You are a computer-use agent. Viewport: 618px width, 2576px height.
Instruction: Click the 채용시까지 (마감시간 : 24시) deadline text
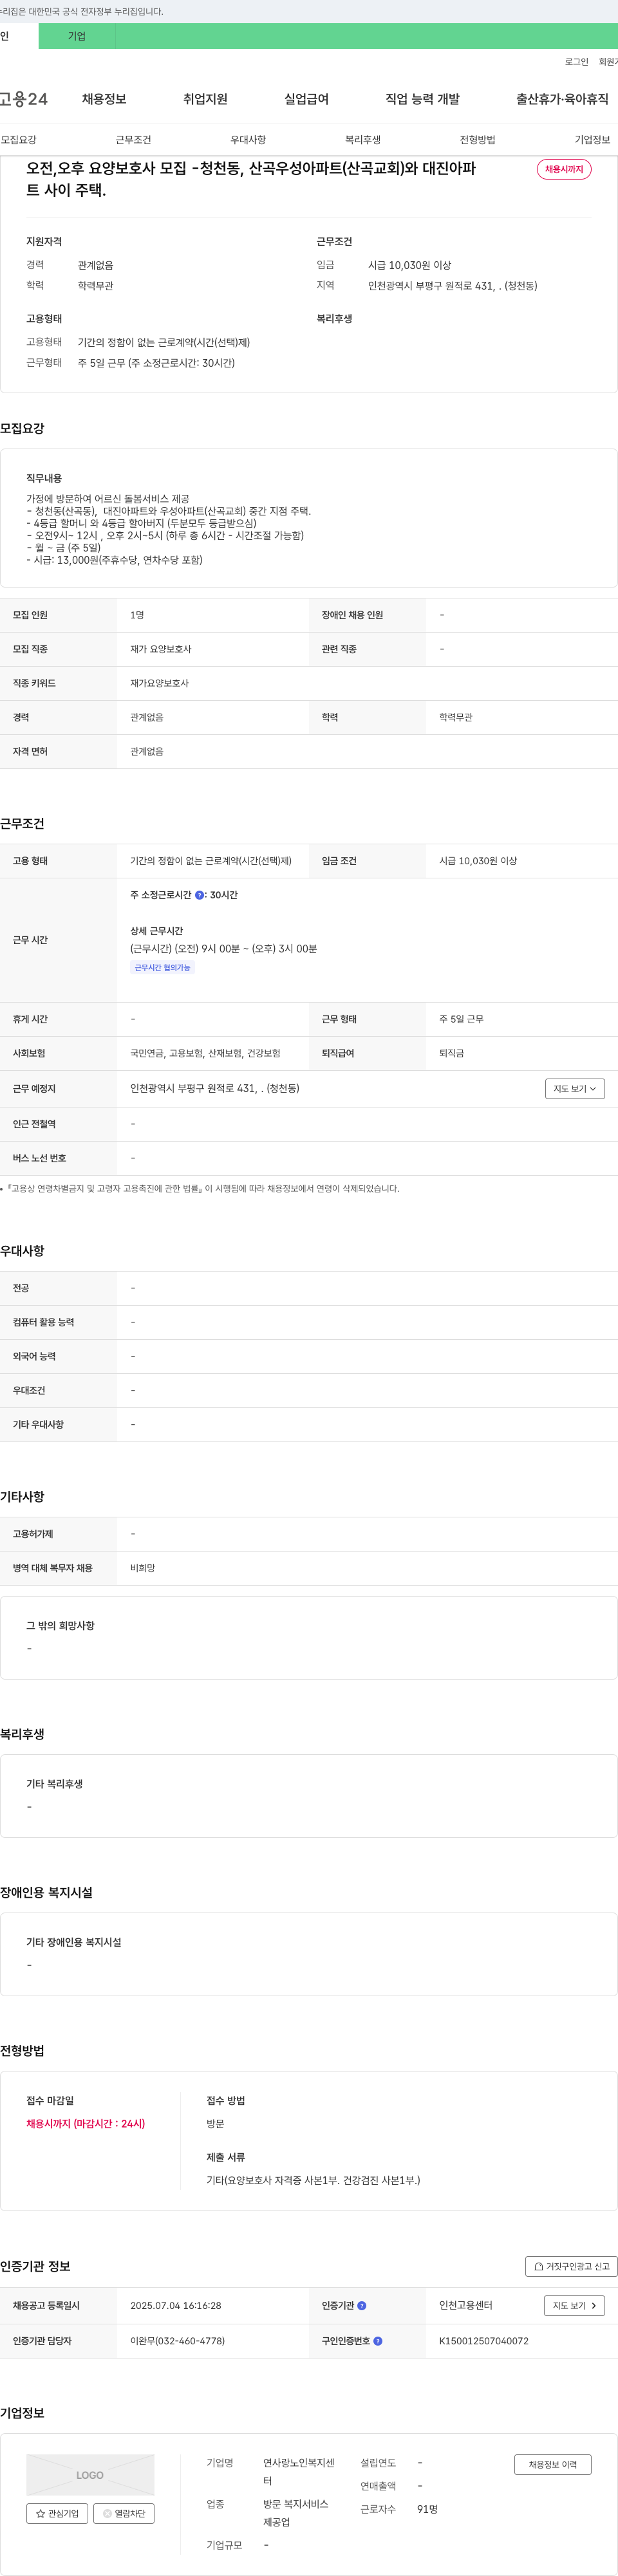[86, 2123]
